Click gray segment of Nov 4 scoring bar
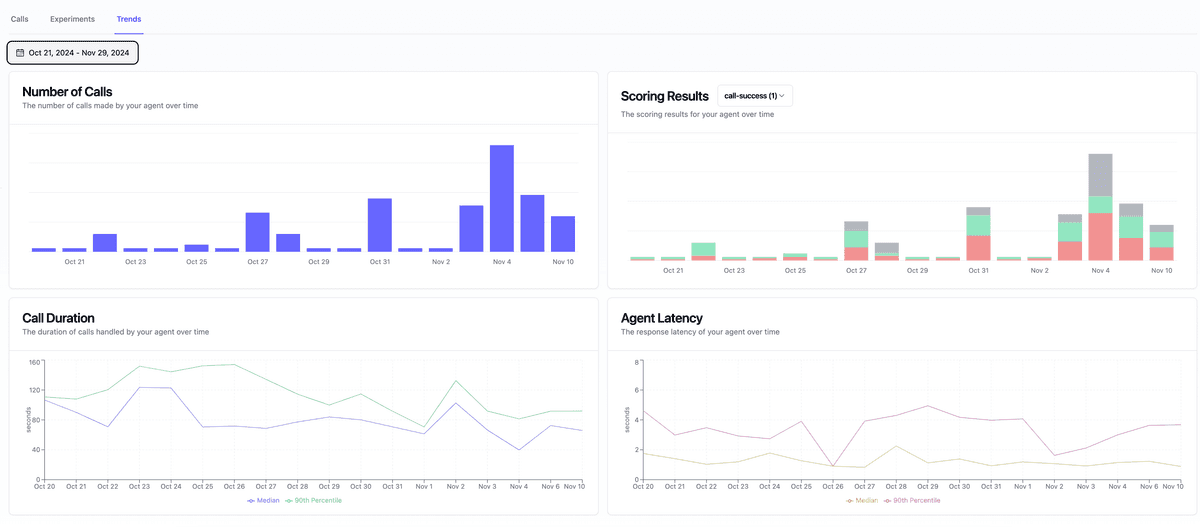 [x=1100, y=175]
